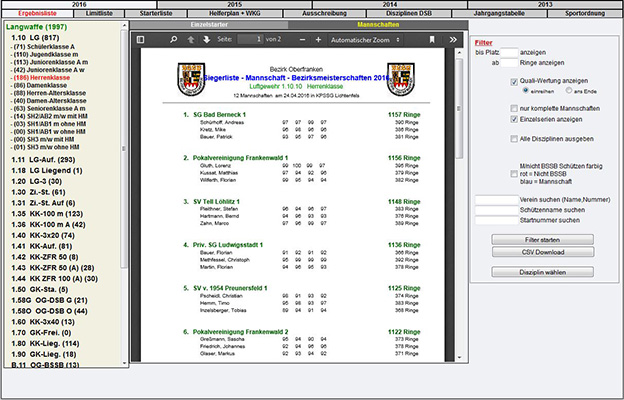This screenshot has width=624, height=400.
Task: Switch to the Einzelstarter tab
Action: [x=209, y=25]
